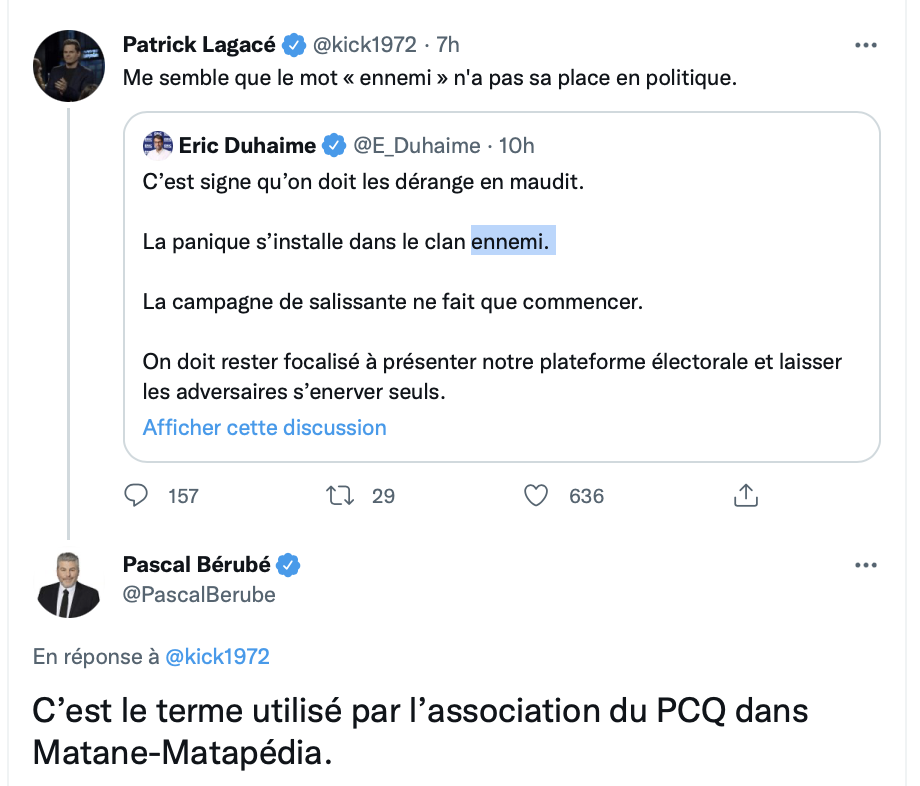Open Patrick Lagacé's profile picture
Viewport: 920px width, 786px height.
[x=69, y=66]
